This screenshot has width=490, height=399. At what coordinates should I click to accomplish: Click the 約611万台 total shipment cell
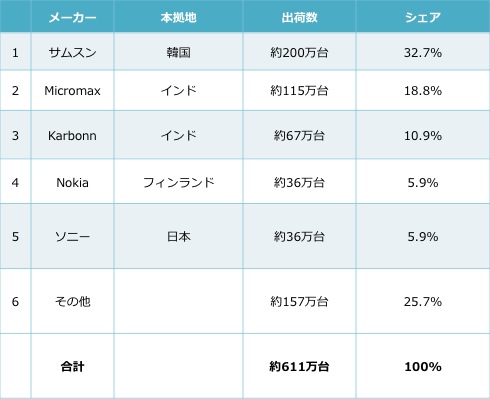299,367
